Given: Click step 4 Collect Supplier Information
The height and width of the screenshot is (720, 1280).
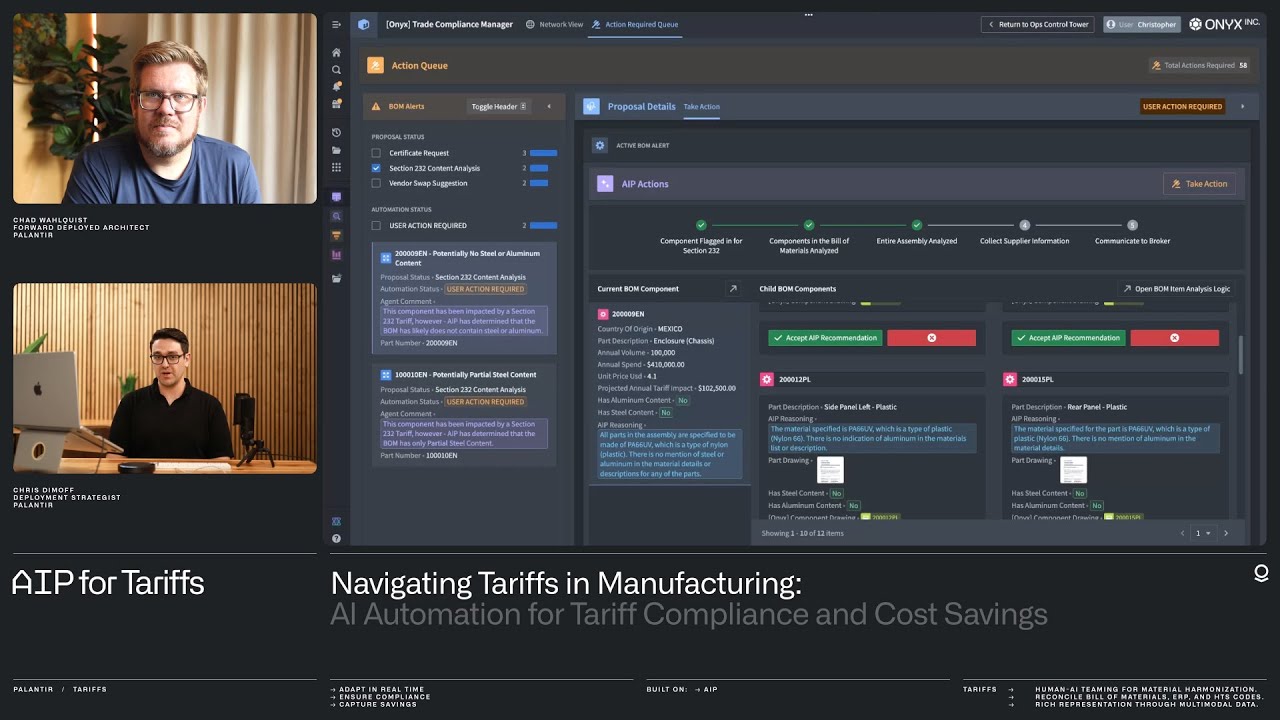Looking at the screenshot, I should (1024, 225).
